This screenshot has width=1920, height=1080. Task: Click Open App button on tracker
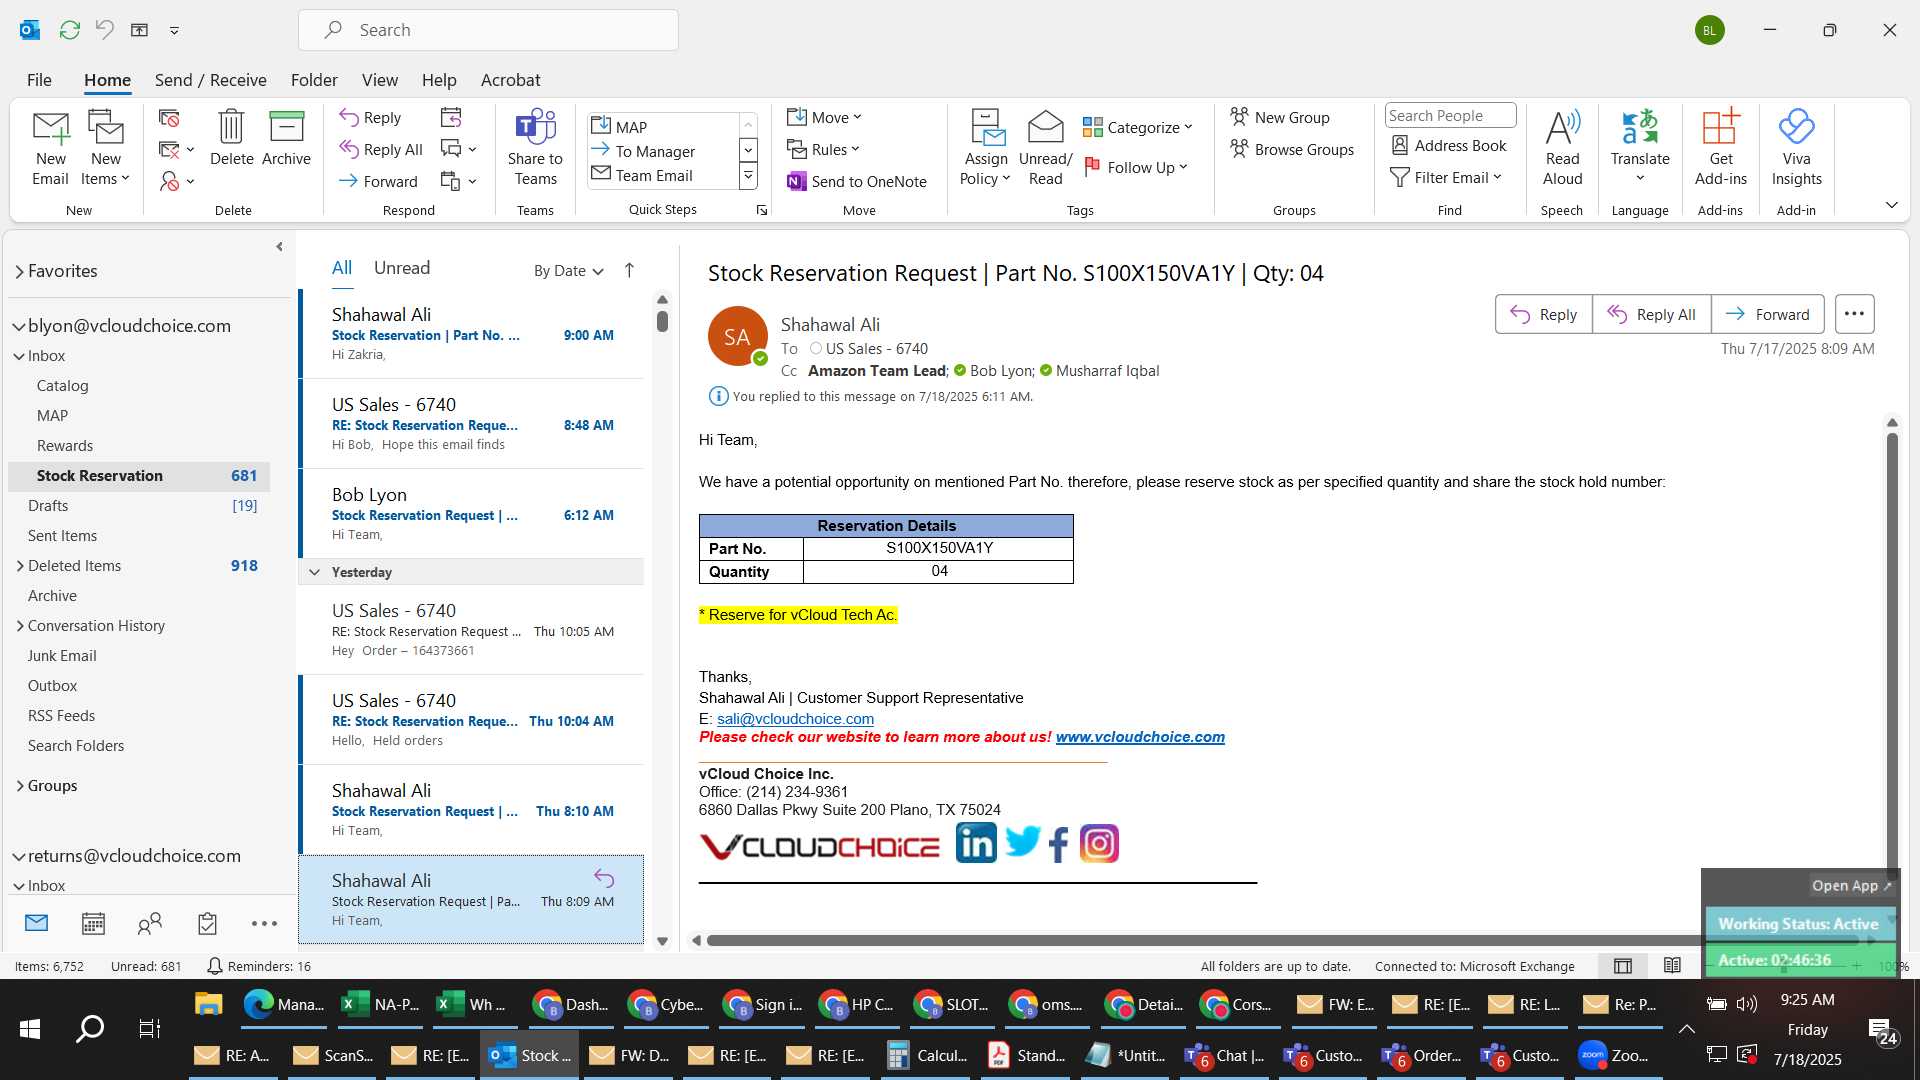[x=1852, y=886]
